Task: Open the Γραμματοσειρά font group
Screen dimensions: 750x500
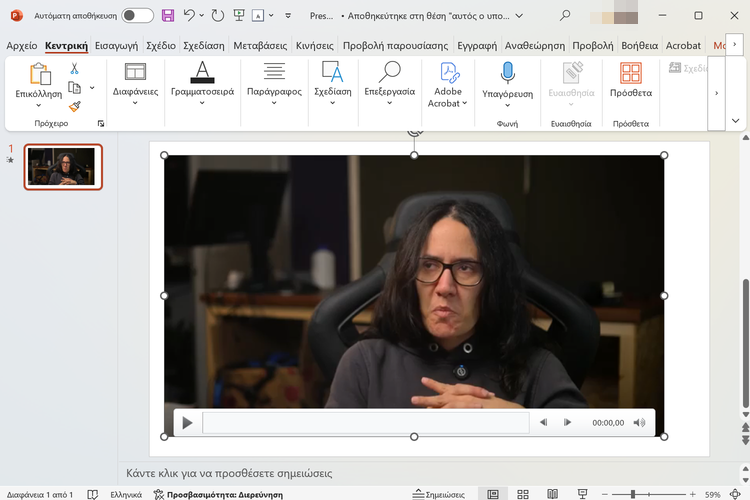Action: [202, 84]
